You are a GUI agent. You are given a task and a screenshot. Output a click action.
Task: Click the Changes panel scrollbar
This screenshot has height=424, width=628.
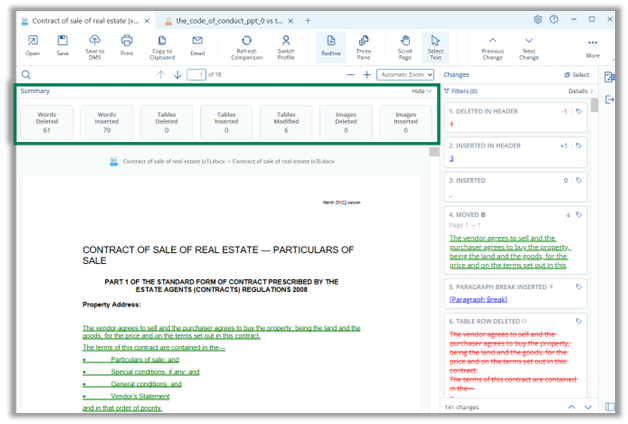coord(595,105)
